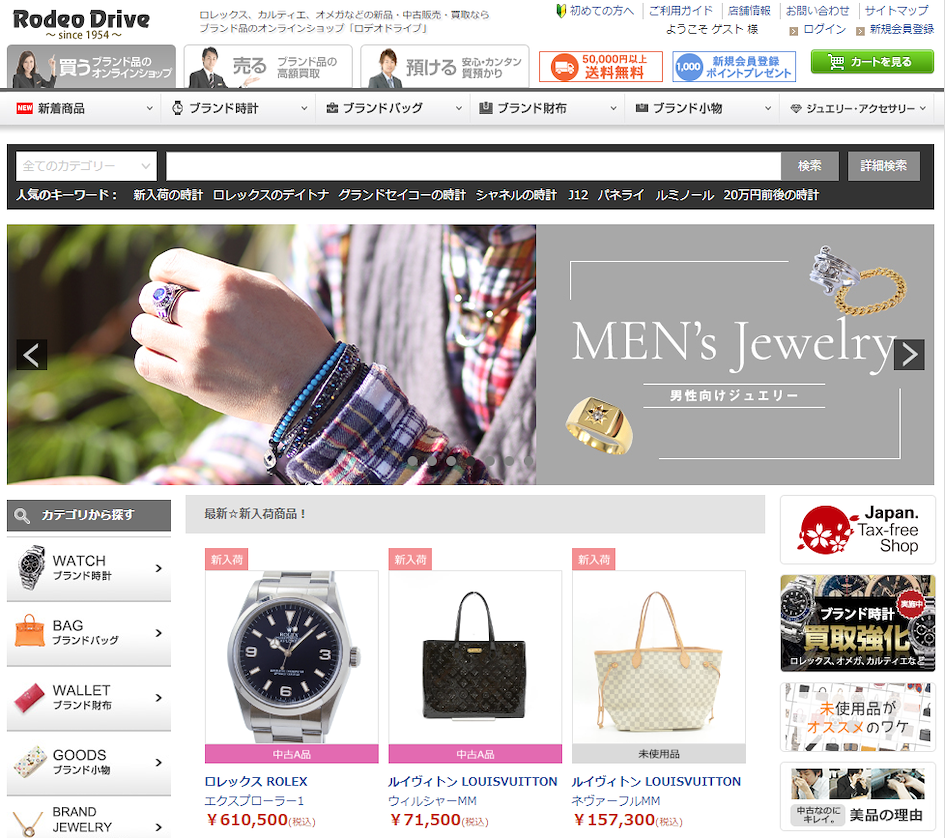The image size is (945, 838).
Task: Click the ブランド時計 買取強化 banner
Action: 858,623
